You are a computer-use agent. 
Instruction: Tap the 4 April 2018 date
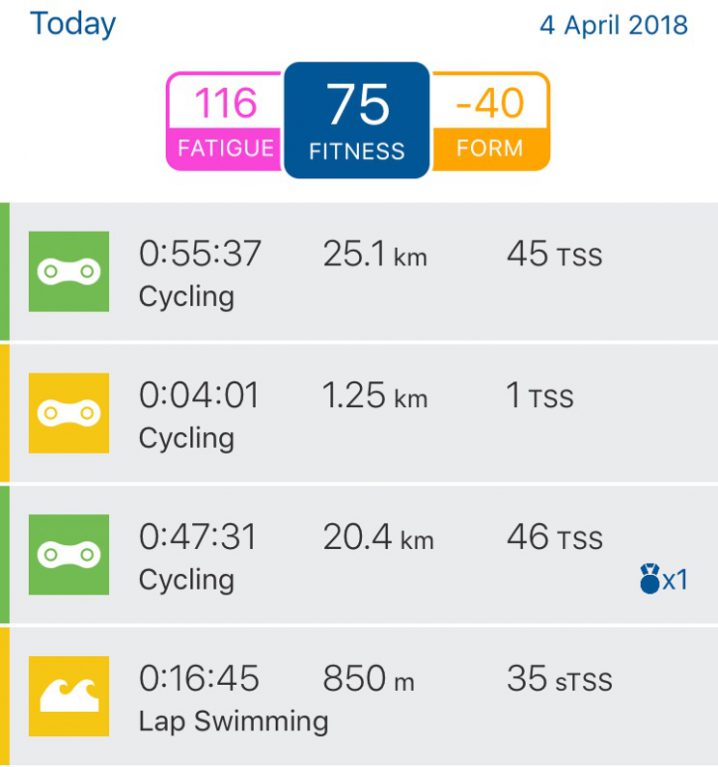click(x=613, y=25)
